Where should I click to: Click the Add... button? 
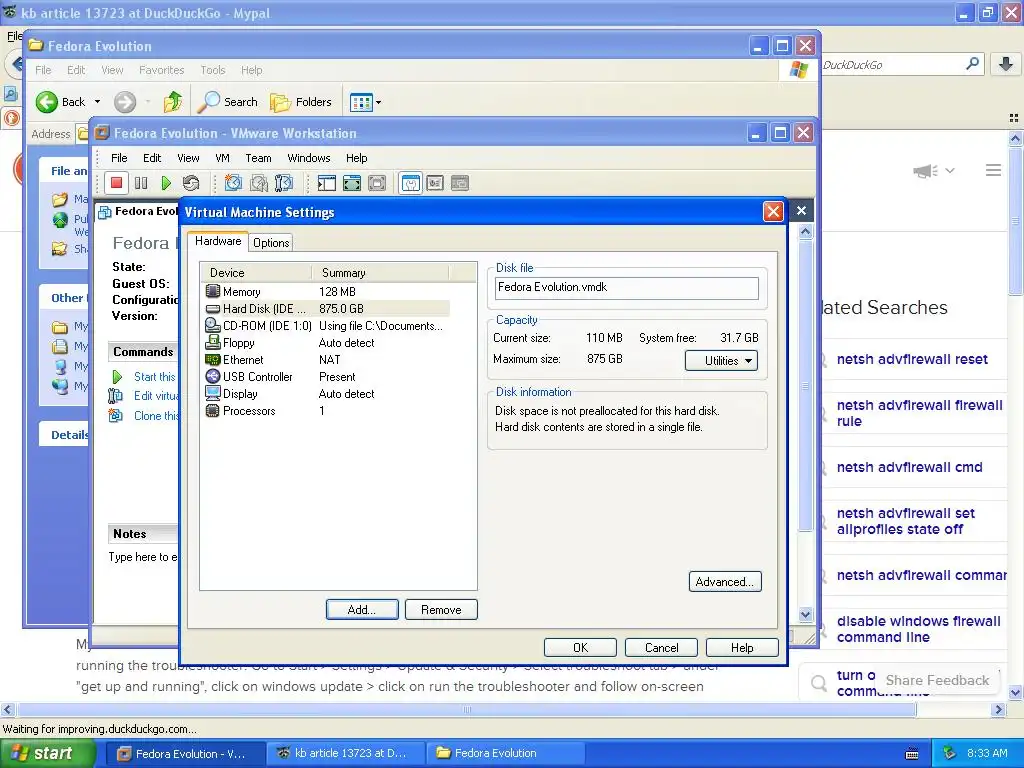coord(362,610)
